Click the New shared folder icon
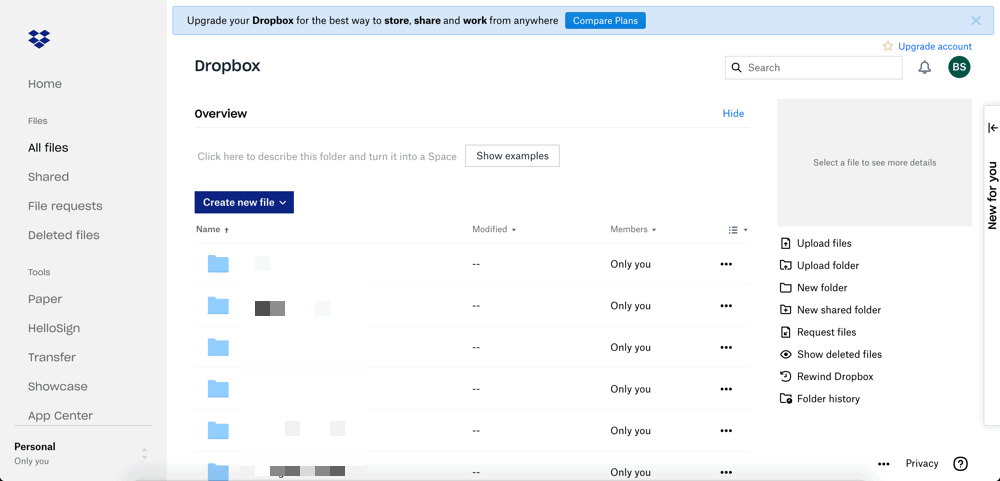Screen dimensions: 1000x481 pyautogui.click(x=786, y=310)
